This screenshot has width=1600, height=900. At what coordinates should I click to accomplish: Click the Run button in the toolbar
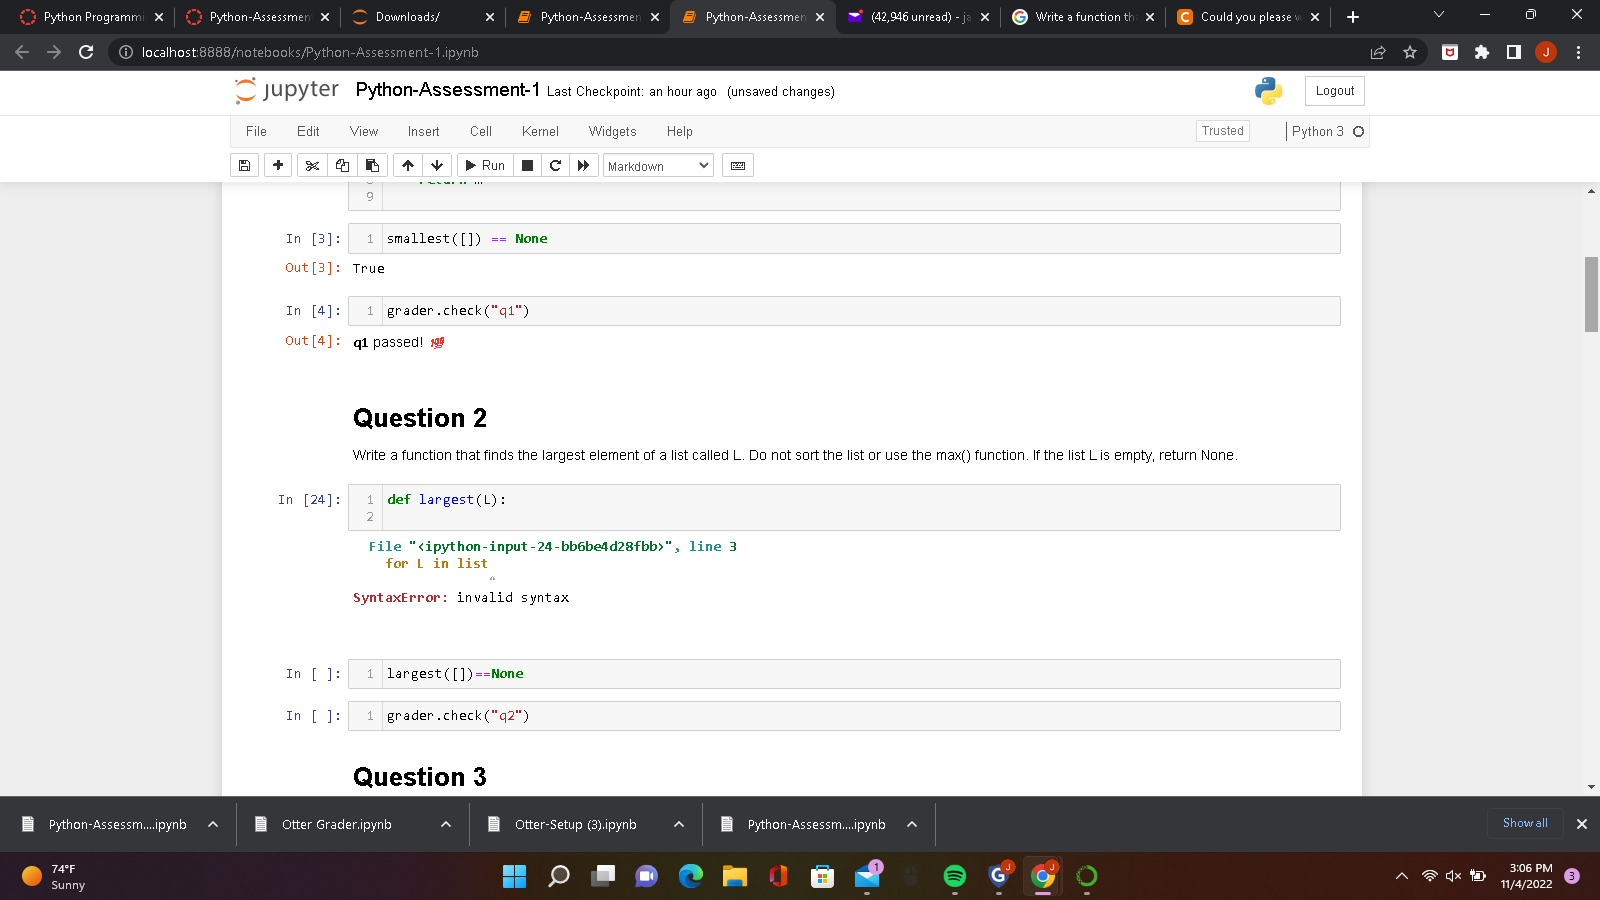click(x=484, y=165)
